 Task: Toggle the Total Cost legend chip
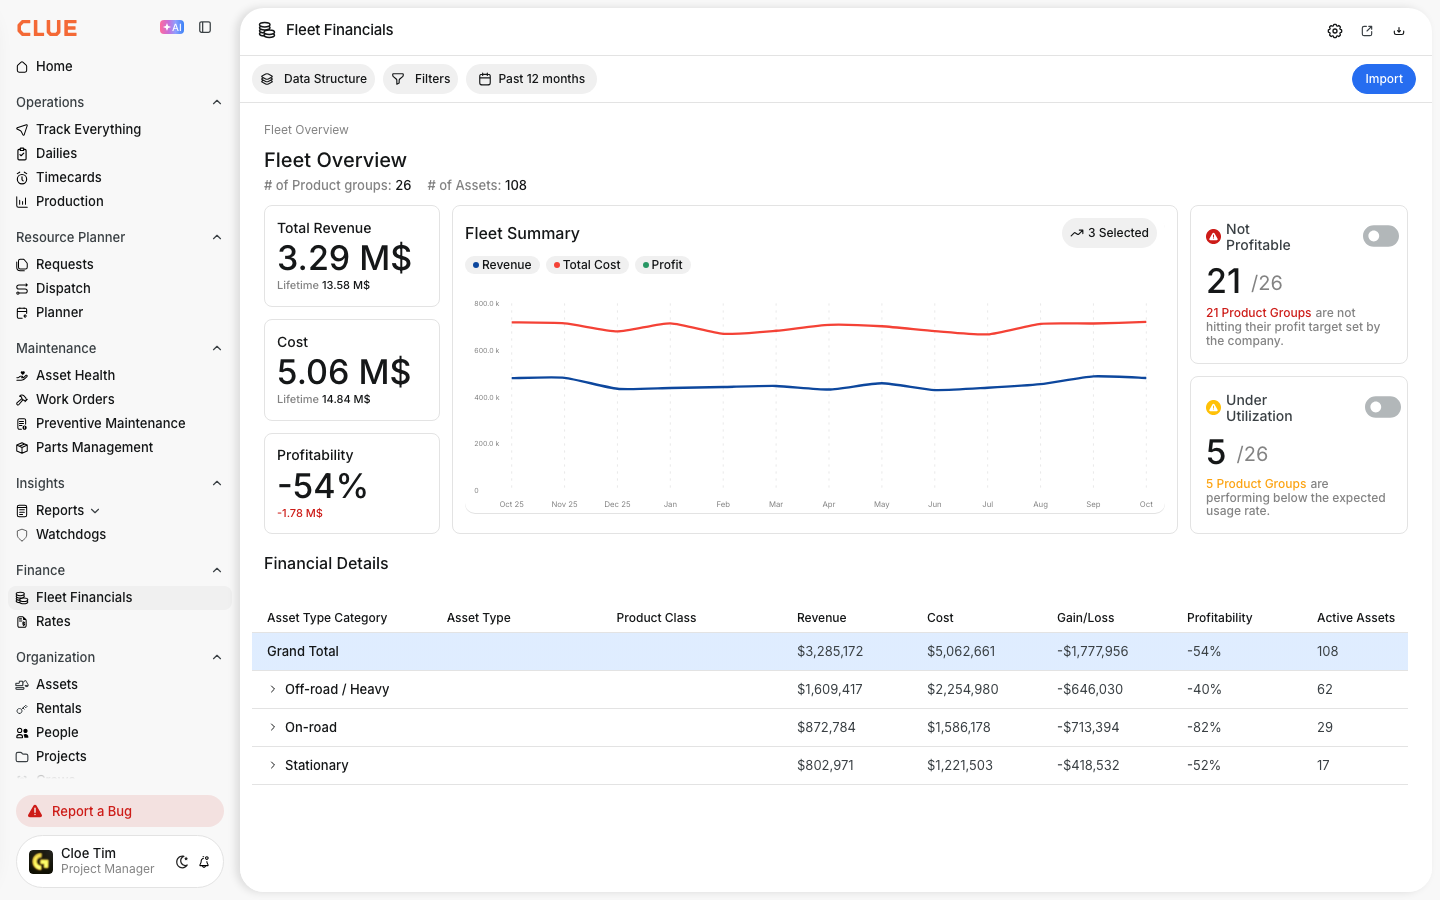[x=587, y=265]
